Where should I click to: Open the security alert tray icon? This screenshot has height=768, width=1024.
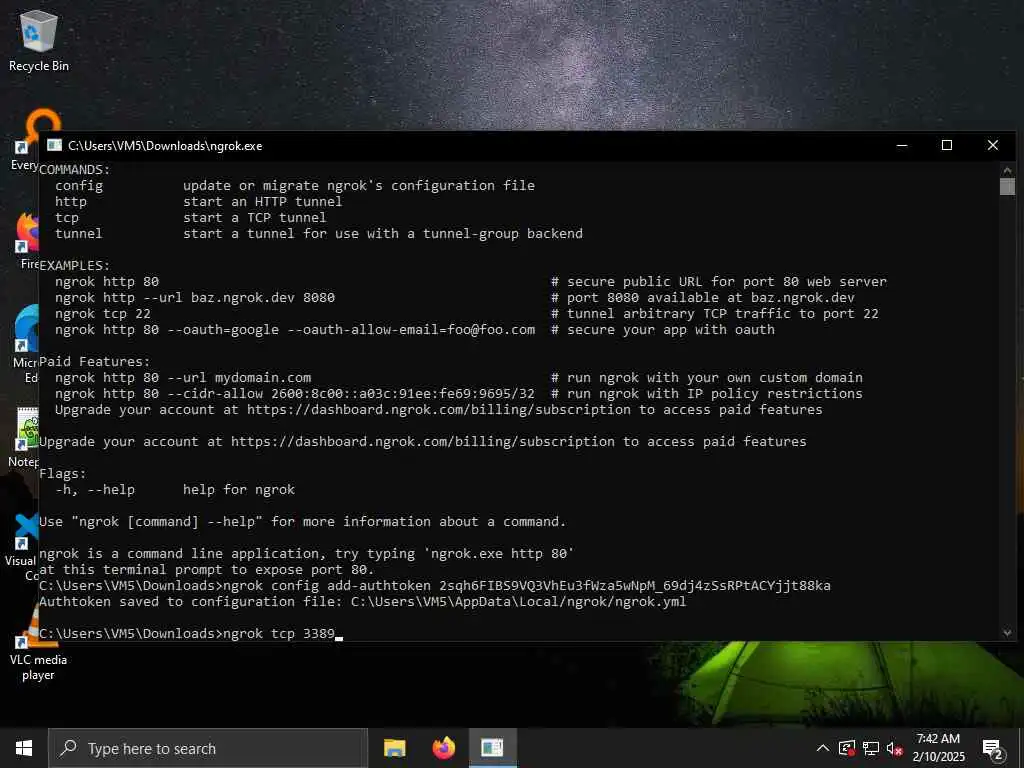click(x=847, y=748)
